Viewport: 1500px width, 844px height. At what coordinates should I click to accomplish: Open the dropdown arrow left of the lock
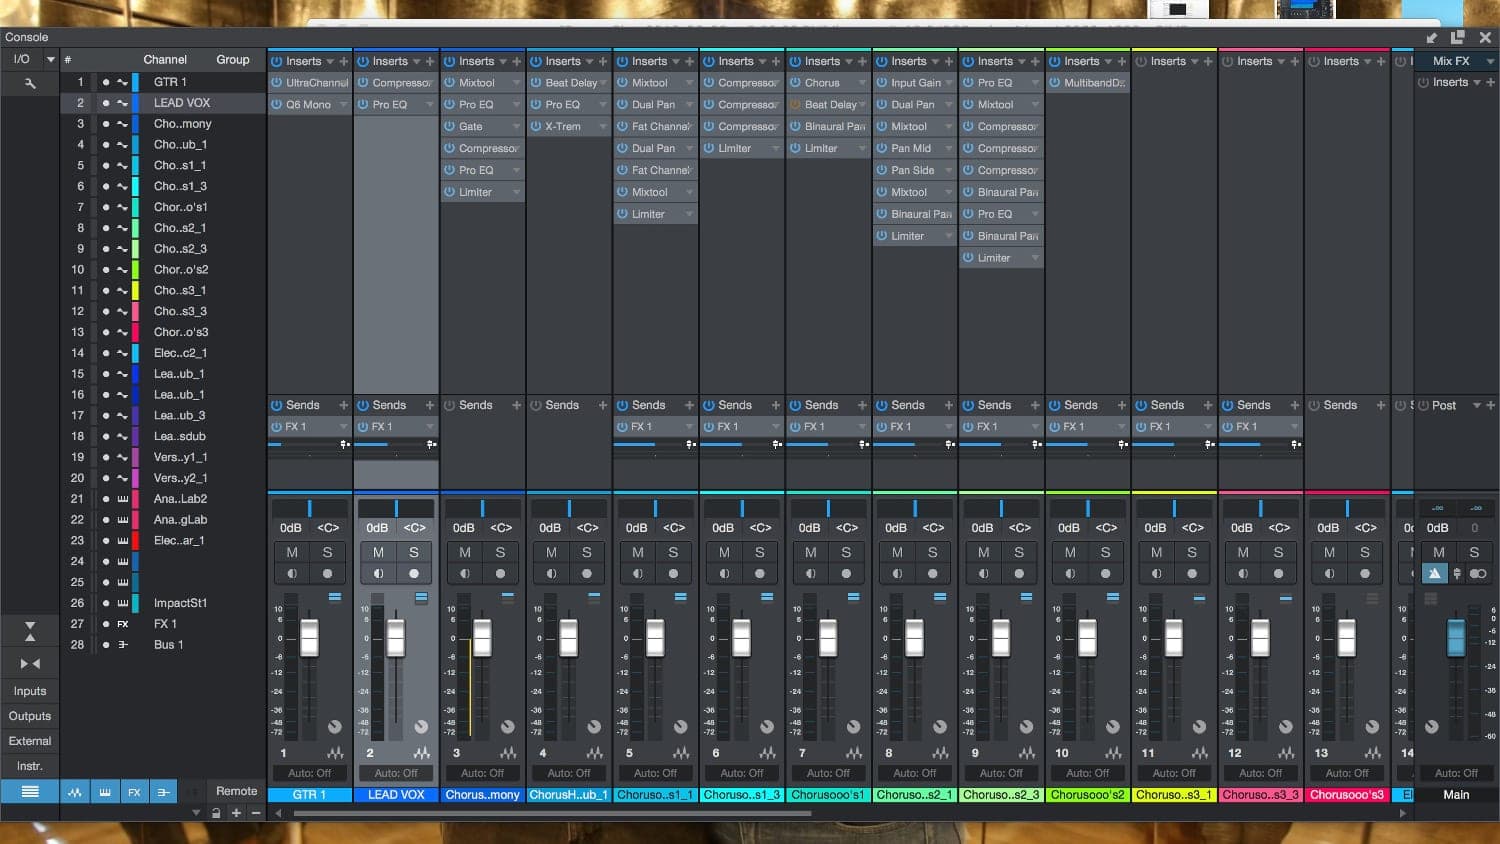coord(196,813)
